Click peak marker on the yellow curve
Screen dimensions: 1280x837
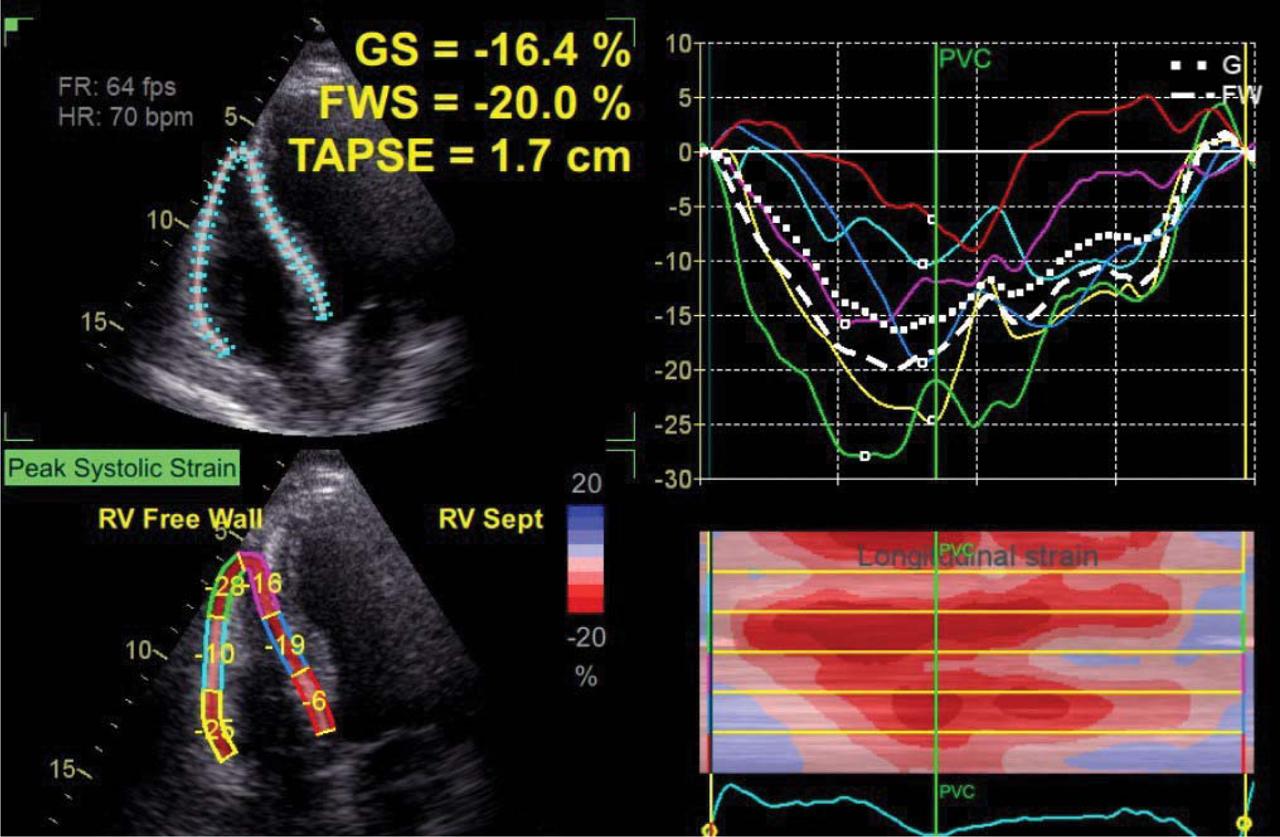pos(931,420)
